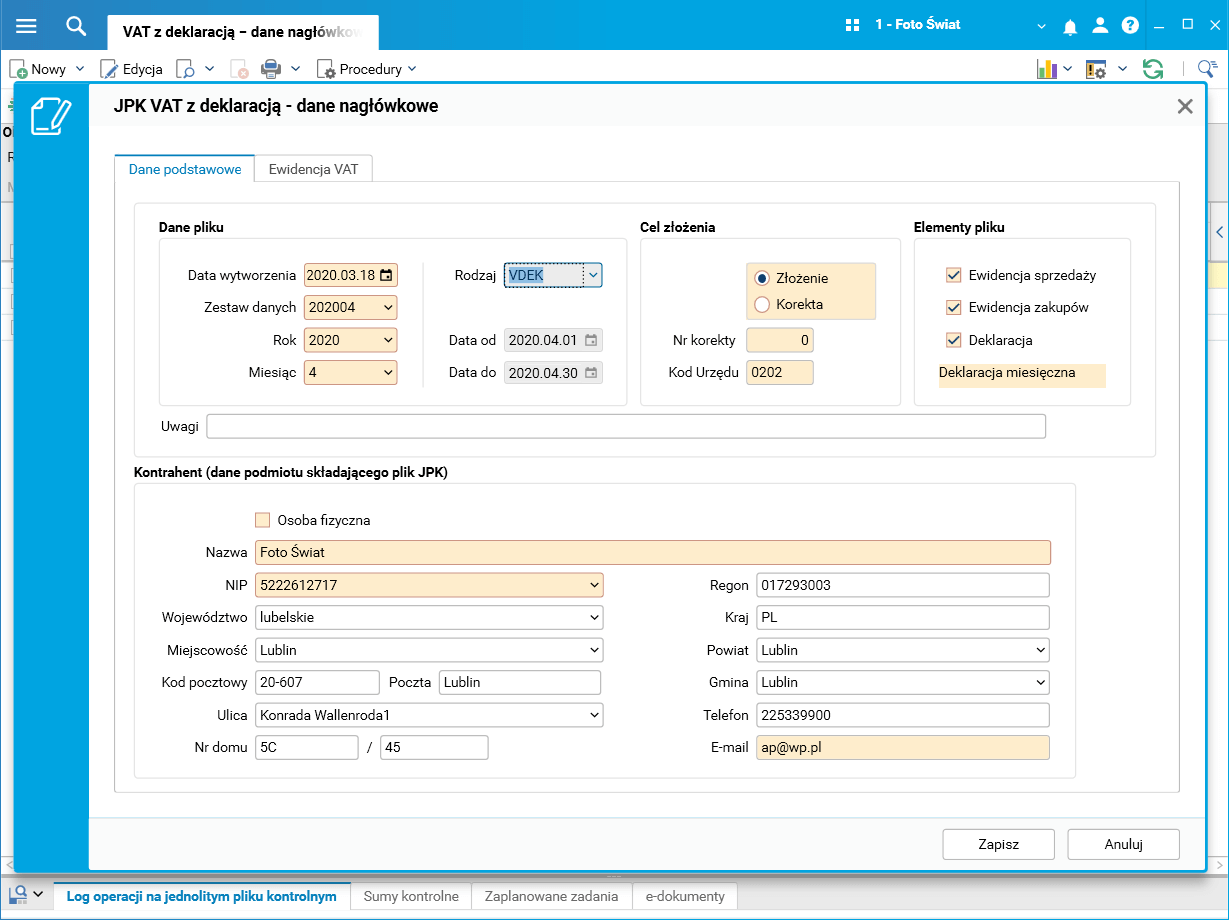Uncheck the Deklaracja checkbox
This screenshot has height=920, width=1229.
click(x=953, y=340)
